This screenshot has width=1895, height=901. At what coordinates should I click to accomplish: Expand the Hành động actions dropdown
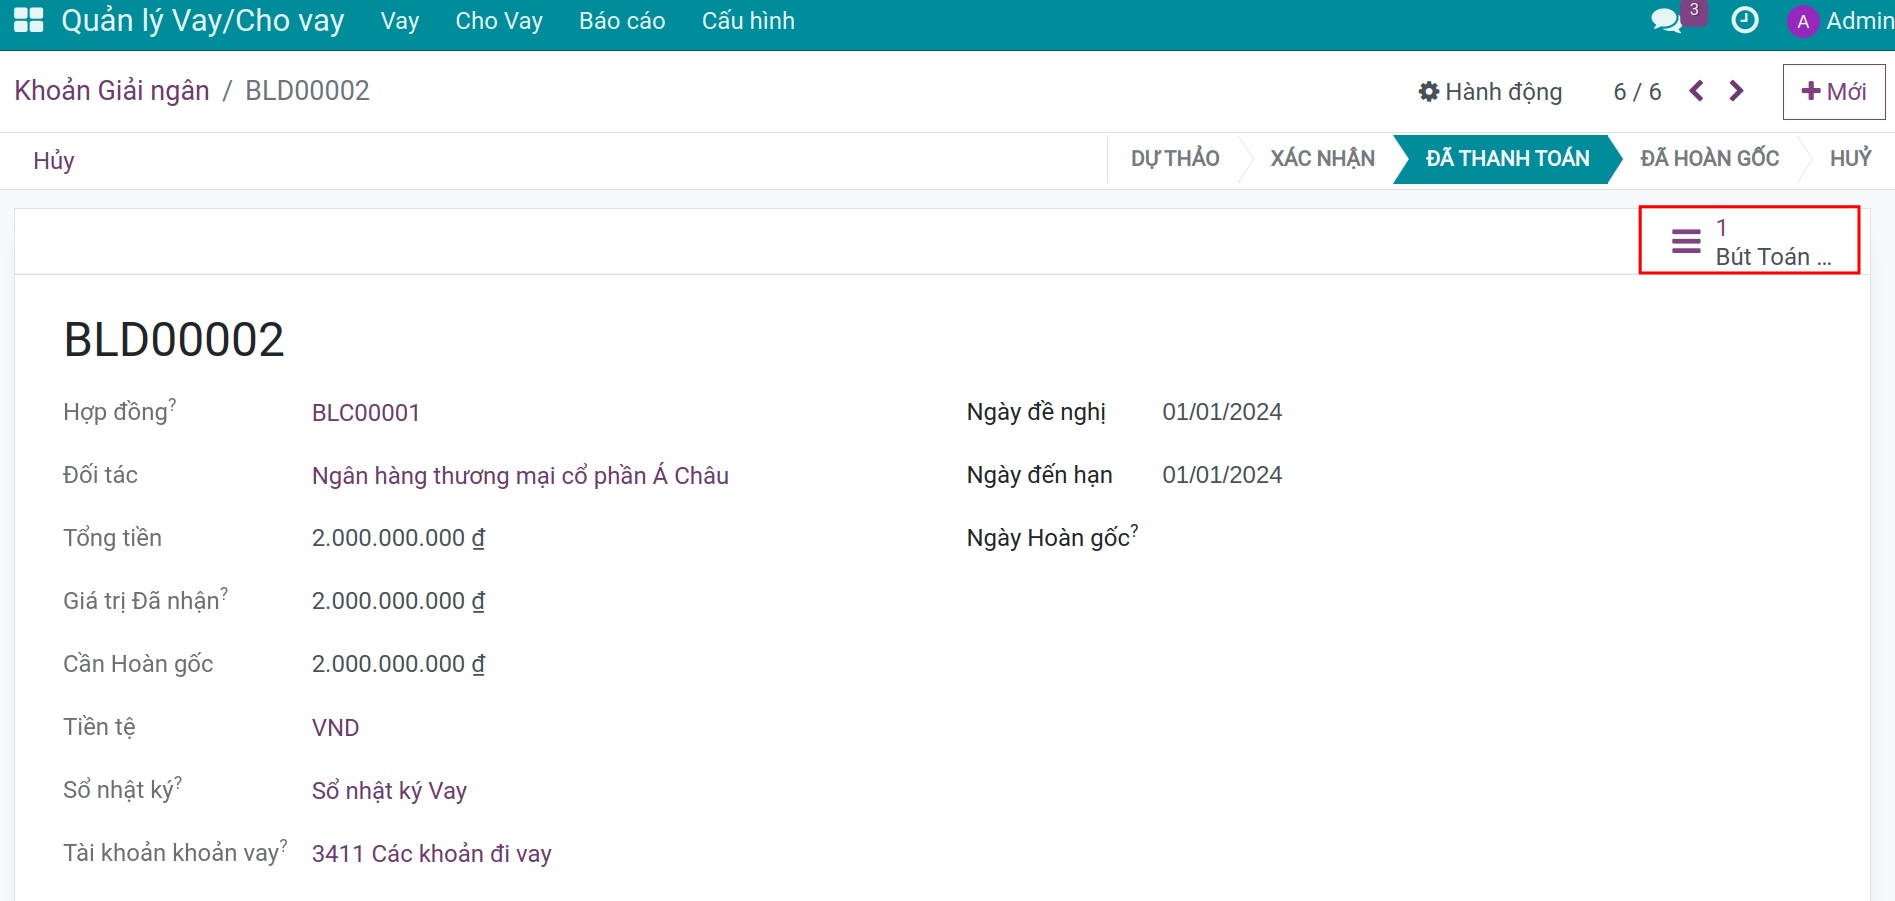click(x=1490, y=92)
